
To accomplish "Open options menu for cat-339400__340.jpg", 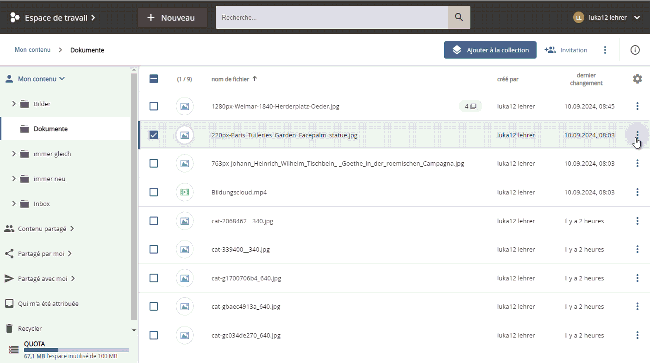I will point(637,249).
